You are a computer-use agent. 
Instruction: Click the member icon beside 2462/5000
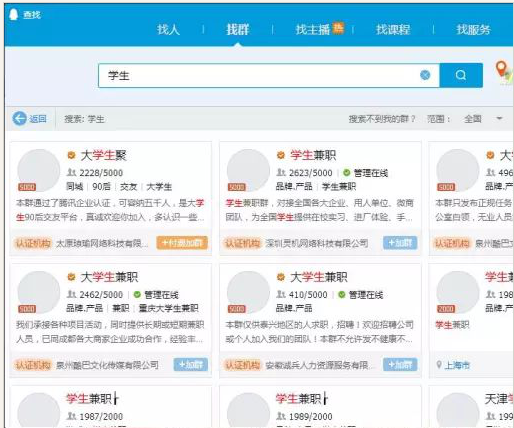coord(72,294)
